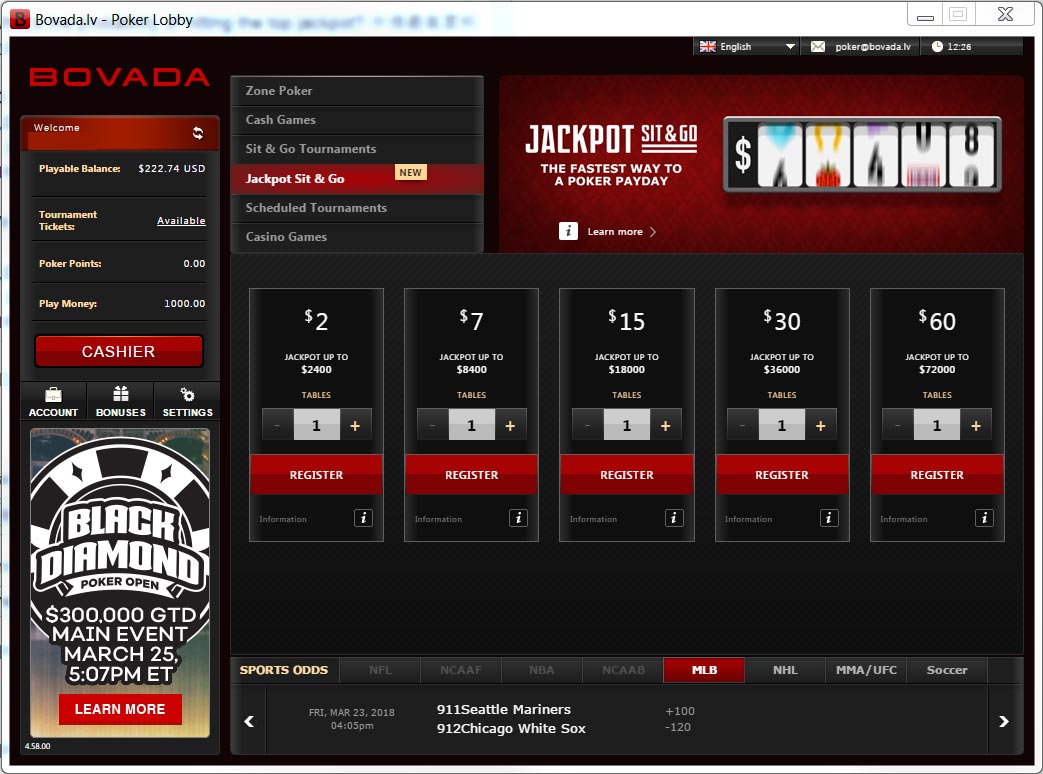Click Learn More on Black Diamond ad
The width and height of the screenshot is (1043, 774).
coord(120,709)
